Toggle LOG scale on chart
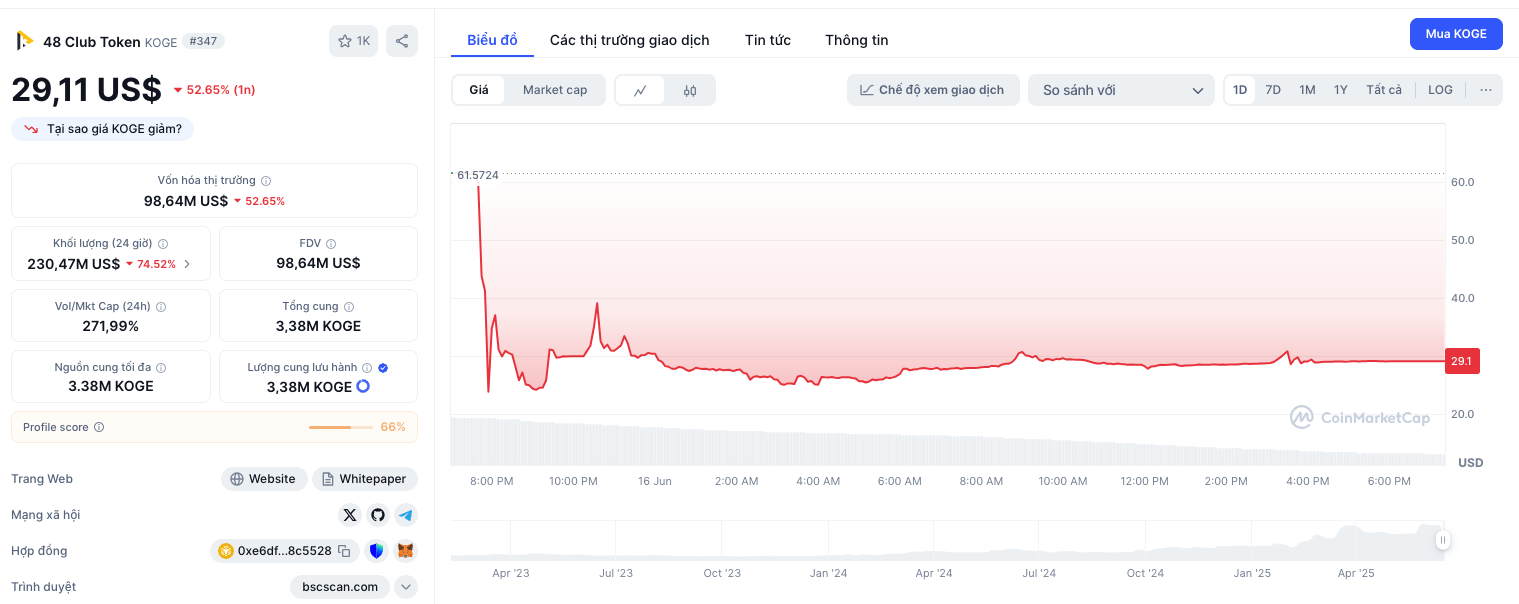 [x=1440, y=90]
